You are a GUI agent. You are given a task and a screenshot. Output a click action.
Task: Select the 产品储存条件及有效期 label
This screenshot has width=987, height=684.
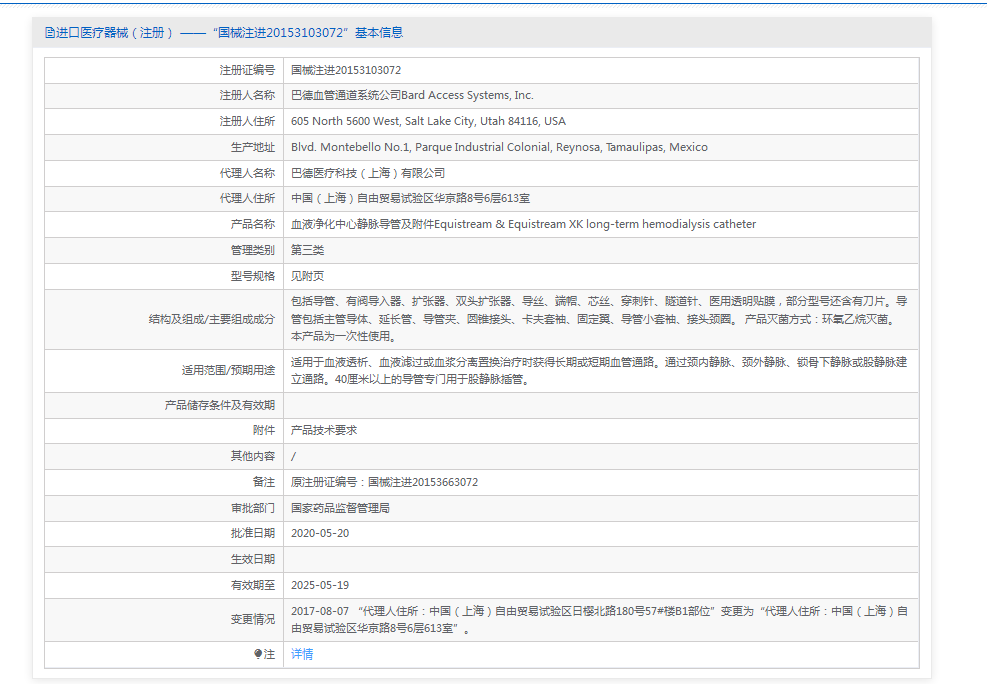pyautogui.click(x=220, y=405)
